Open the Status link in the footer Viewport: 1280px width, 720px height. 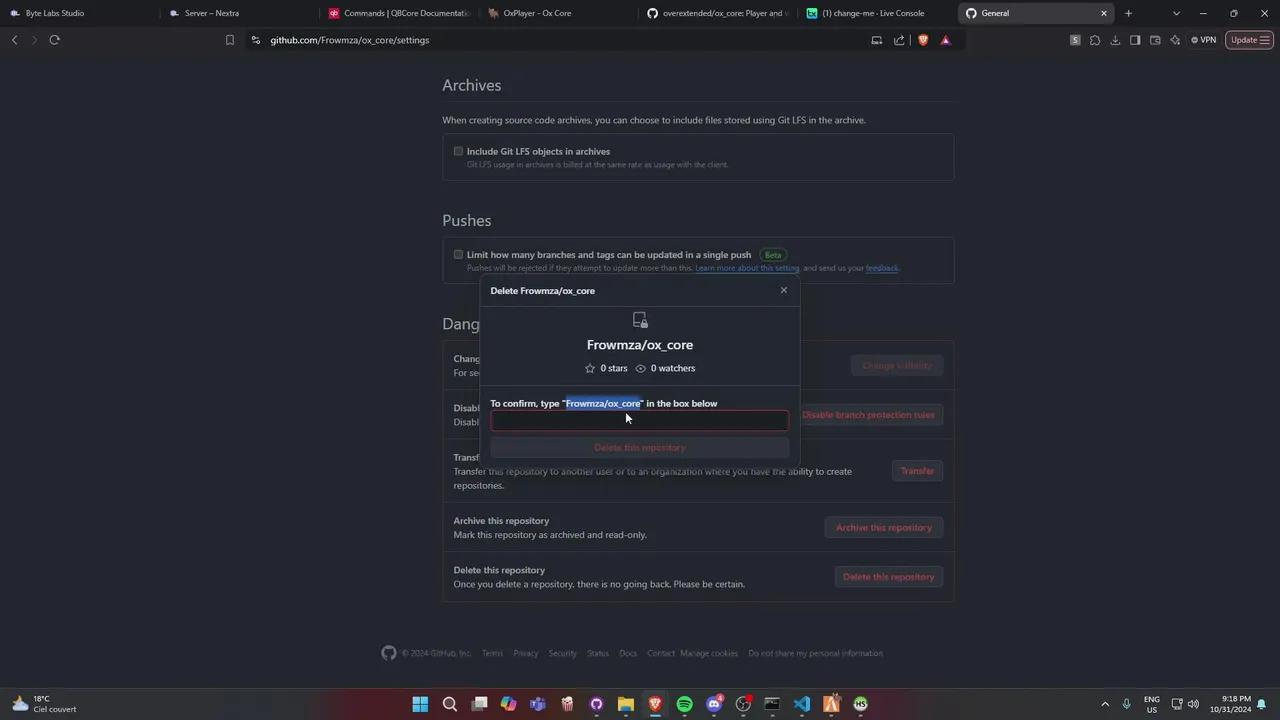pos(598,653)
